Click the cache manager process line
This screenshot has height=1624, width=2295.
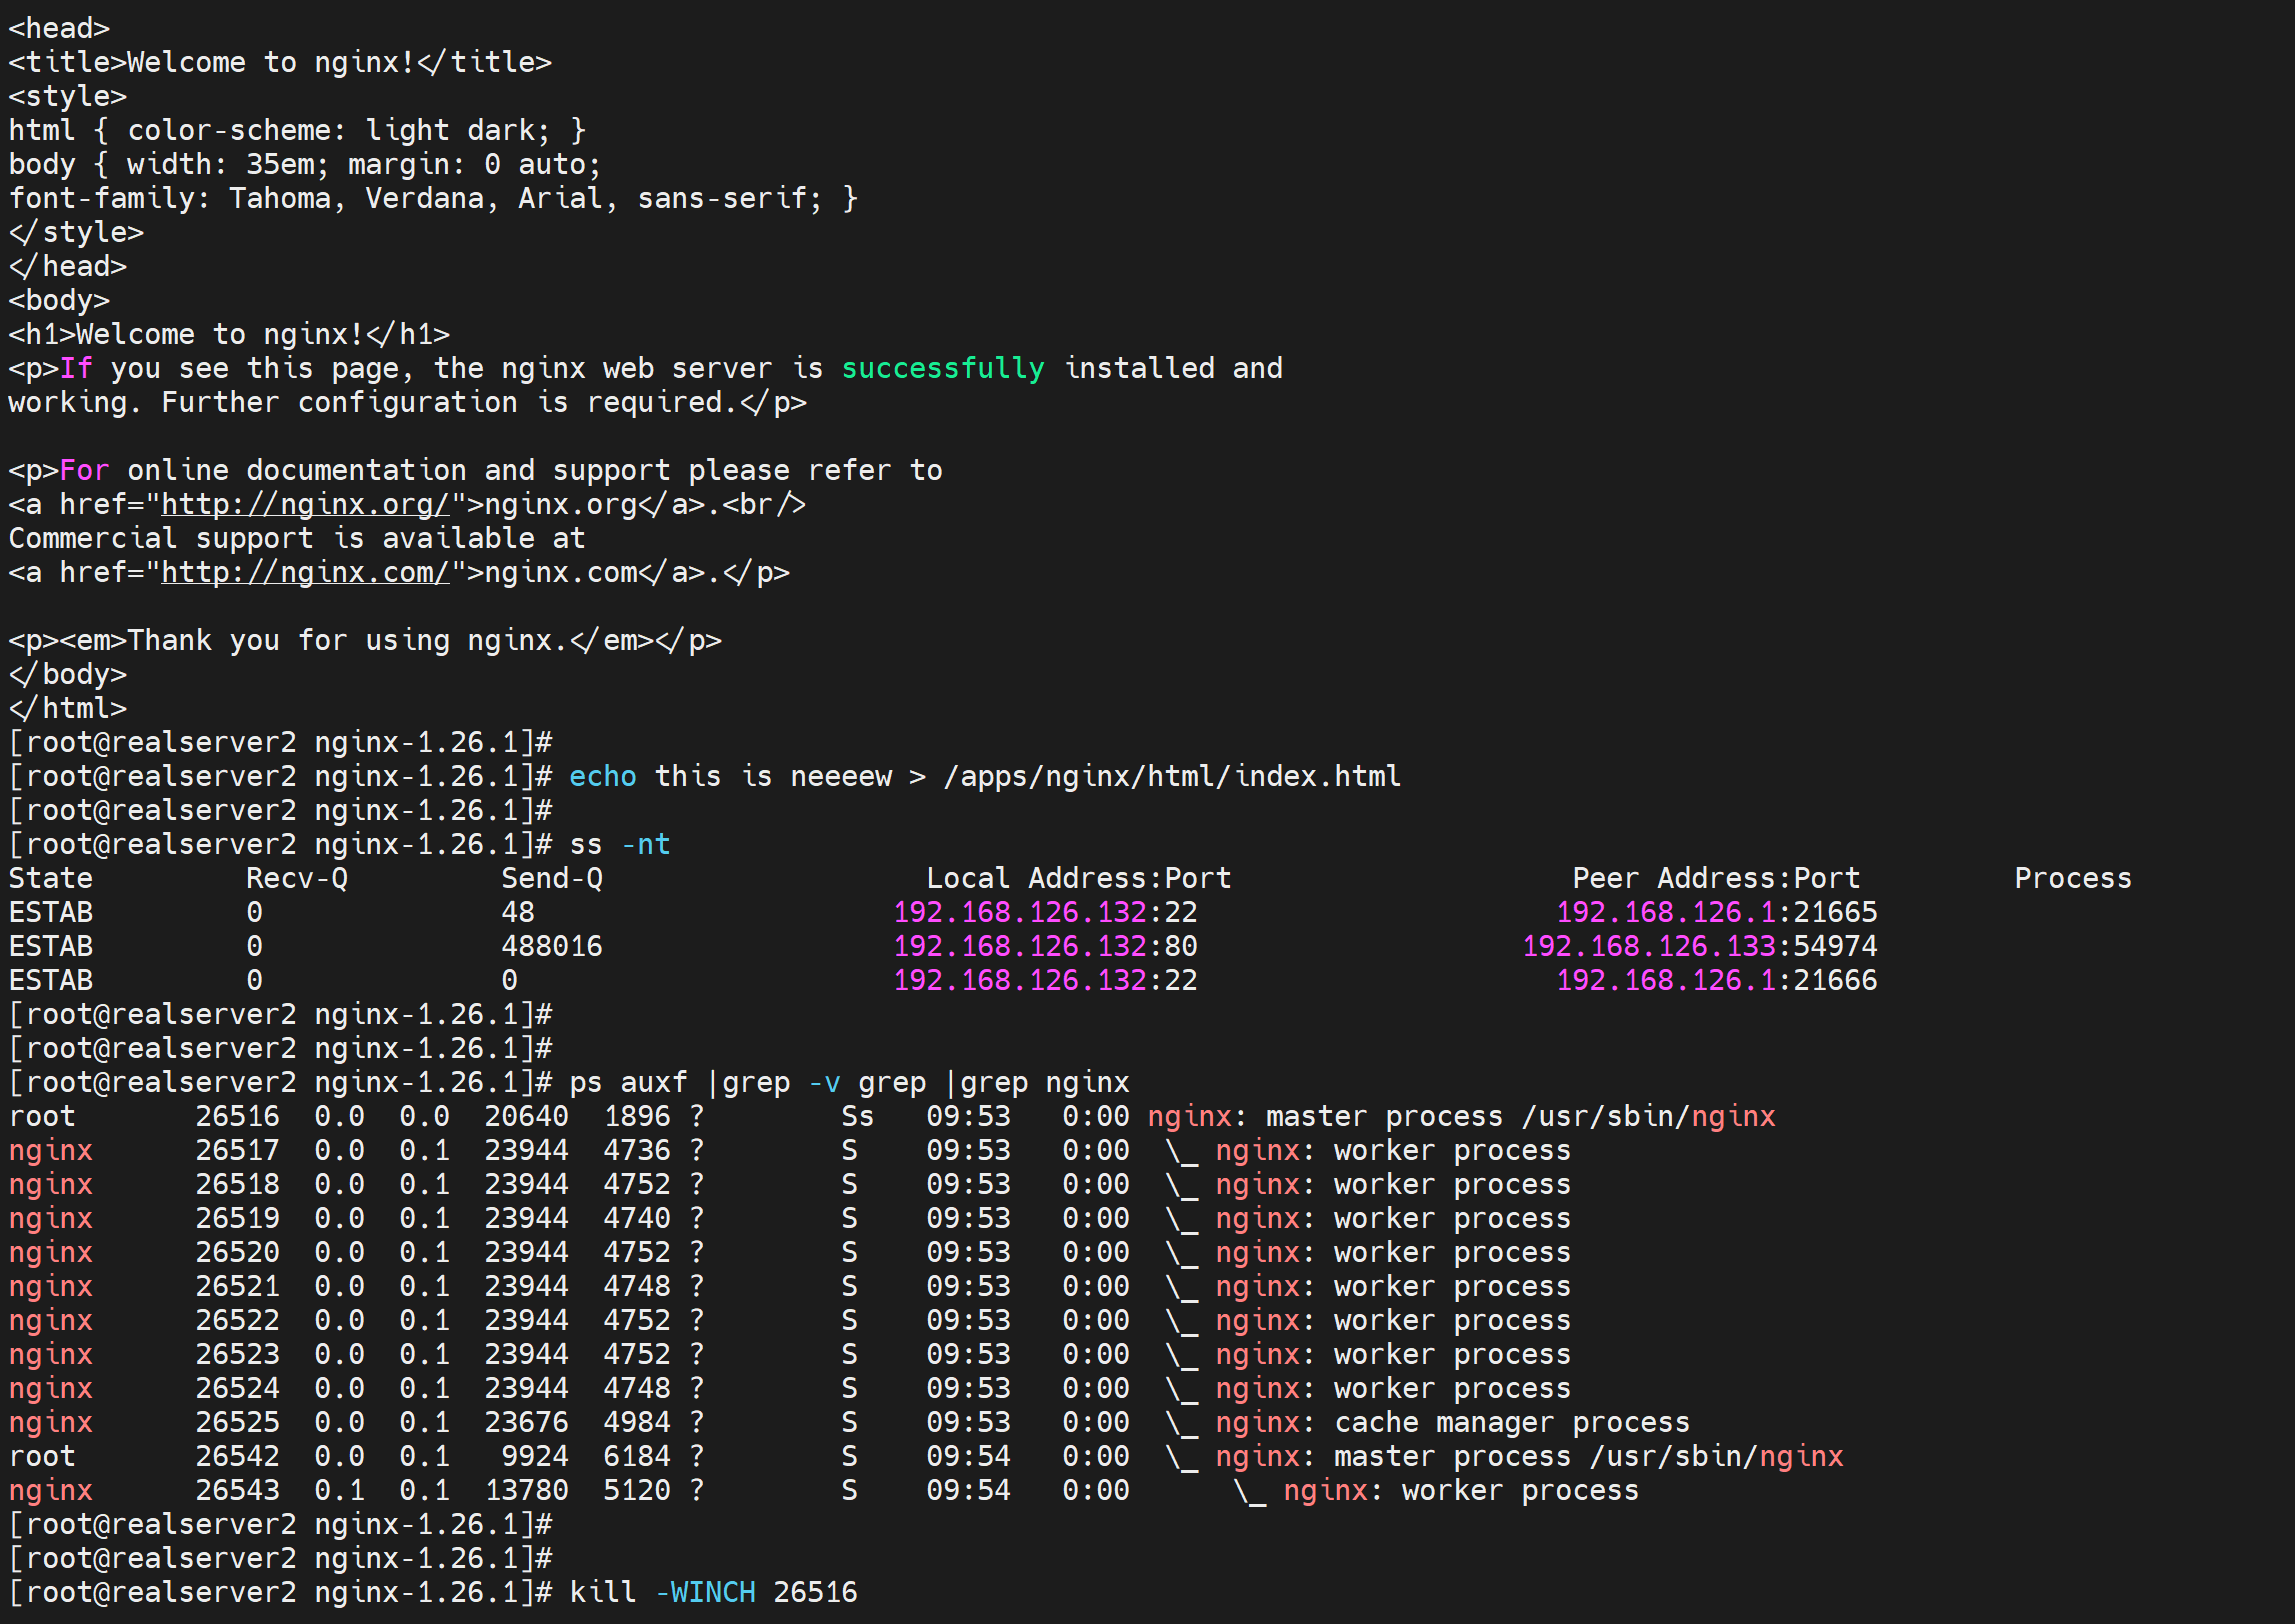pos(1511,1422)
